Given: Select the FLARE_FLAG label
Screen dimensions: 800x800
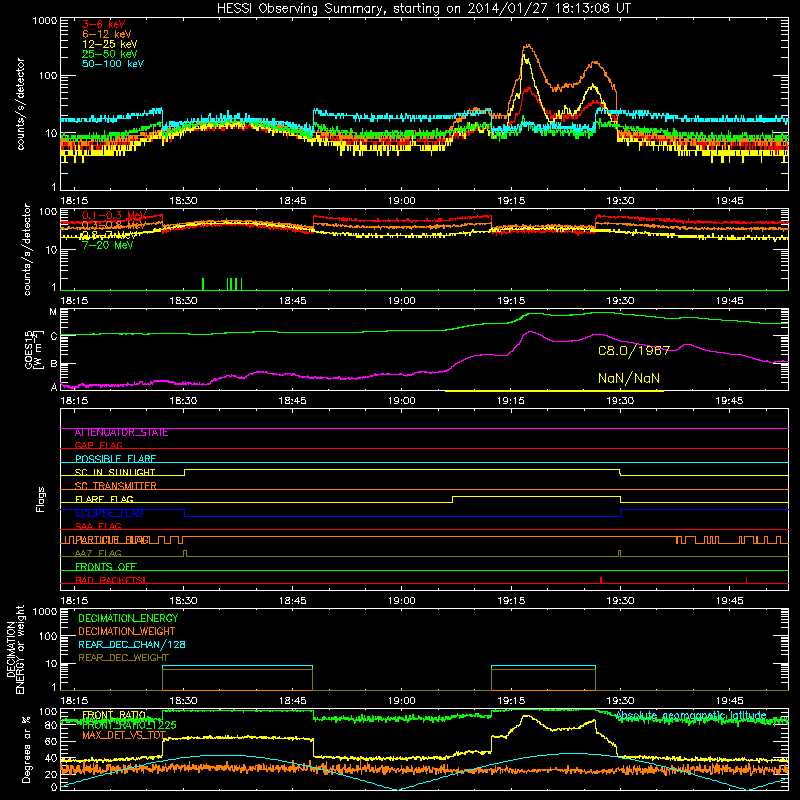Looking at the screenshot, I should pos(104,499).
